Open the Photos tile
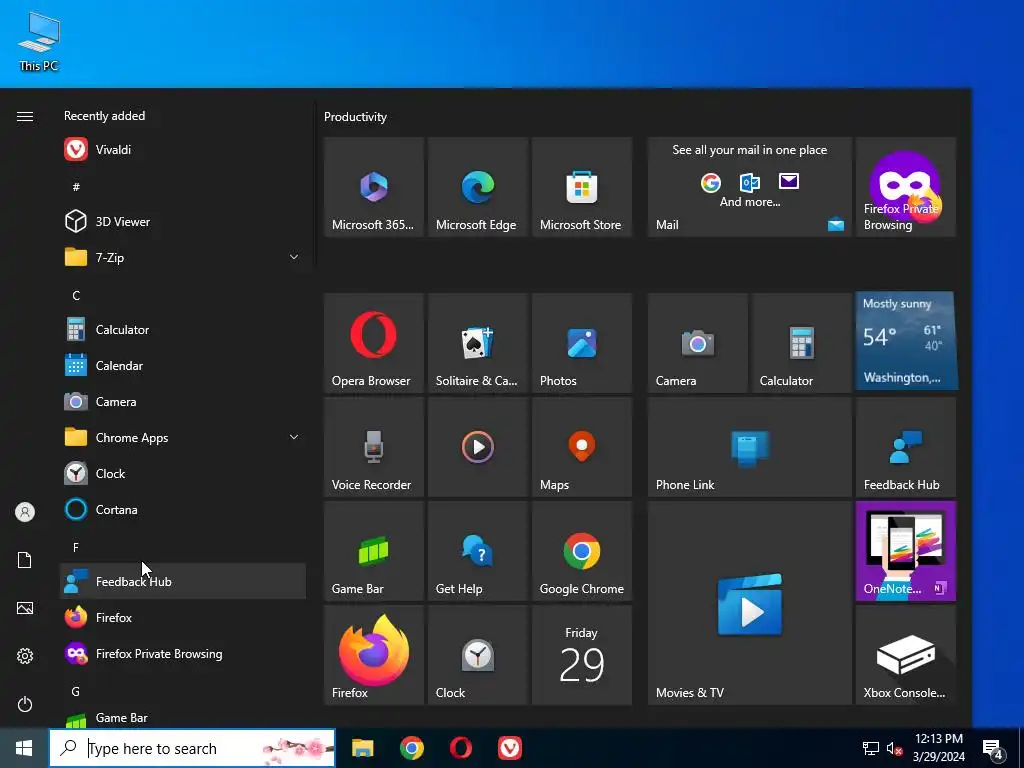 582,343
